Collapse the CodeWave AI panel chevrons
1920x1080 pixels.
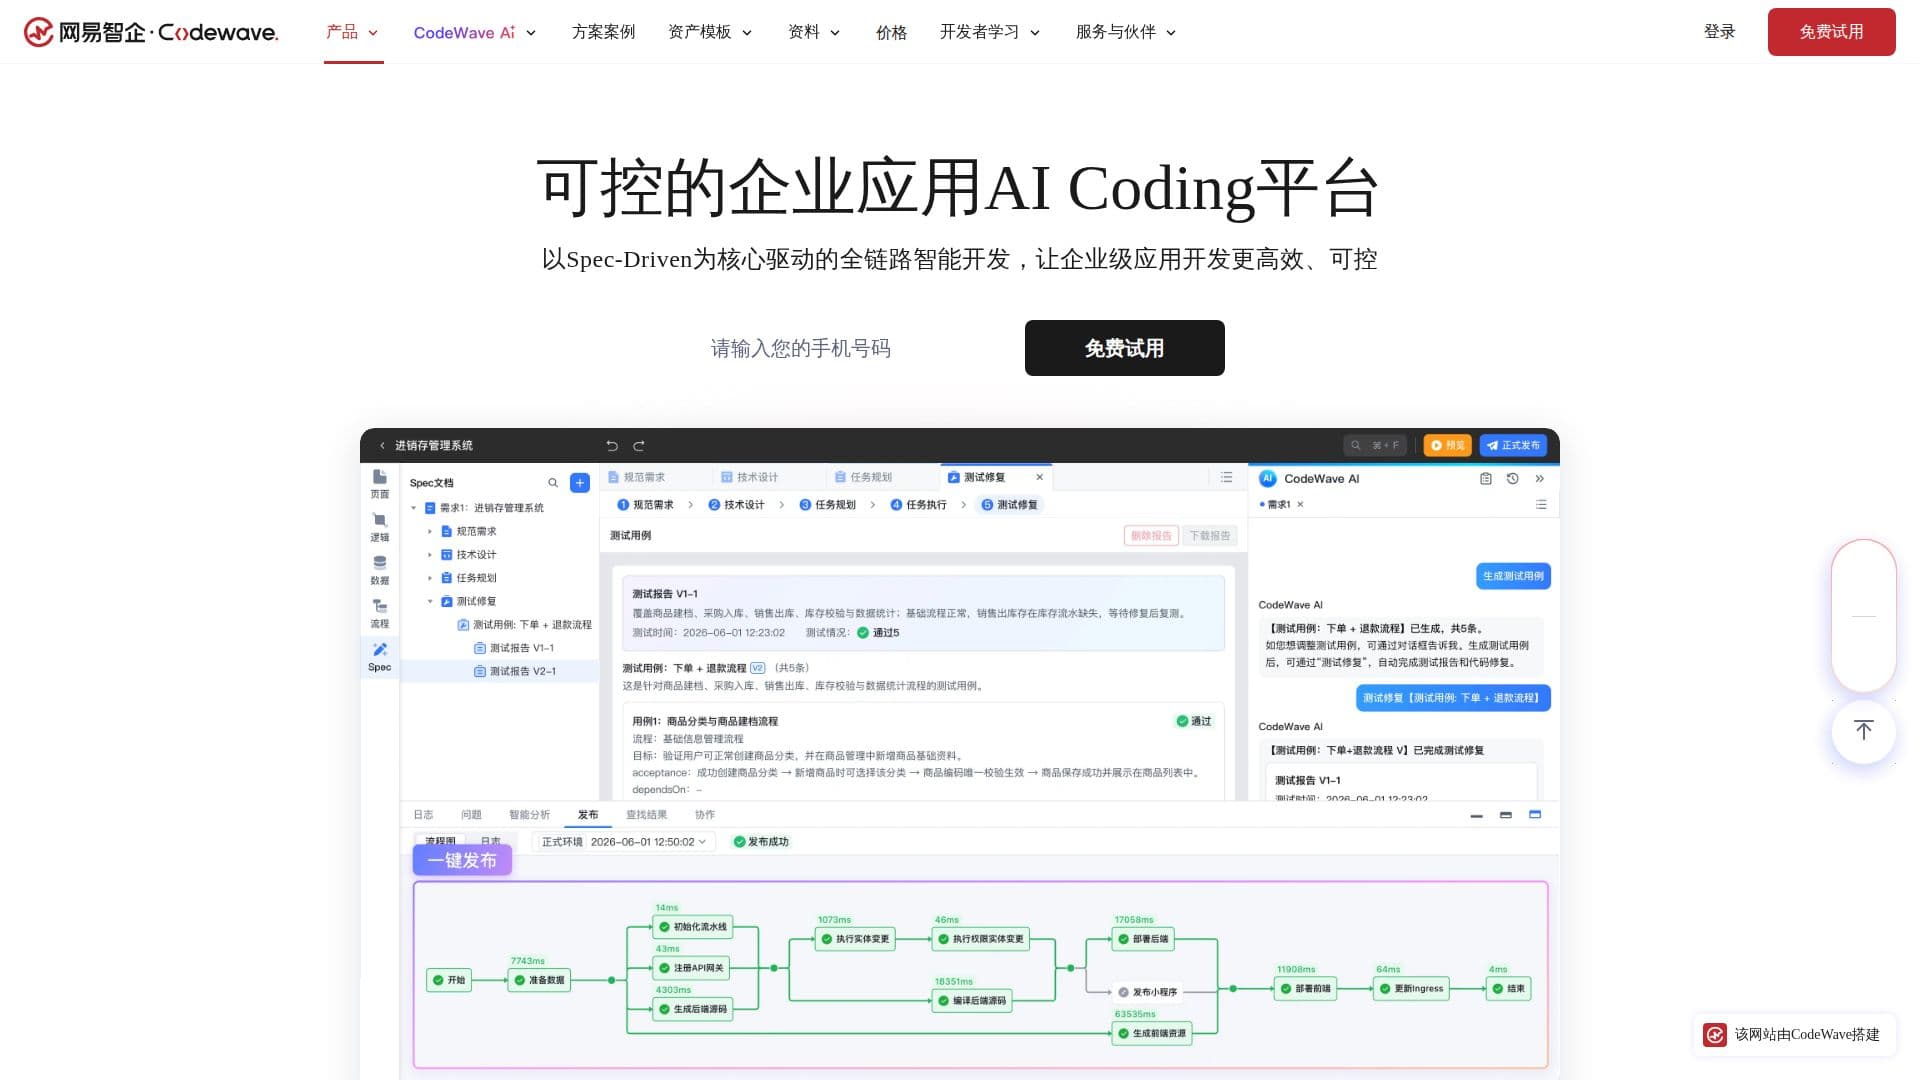pyautogui.click(x=1540, y=479)
